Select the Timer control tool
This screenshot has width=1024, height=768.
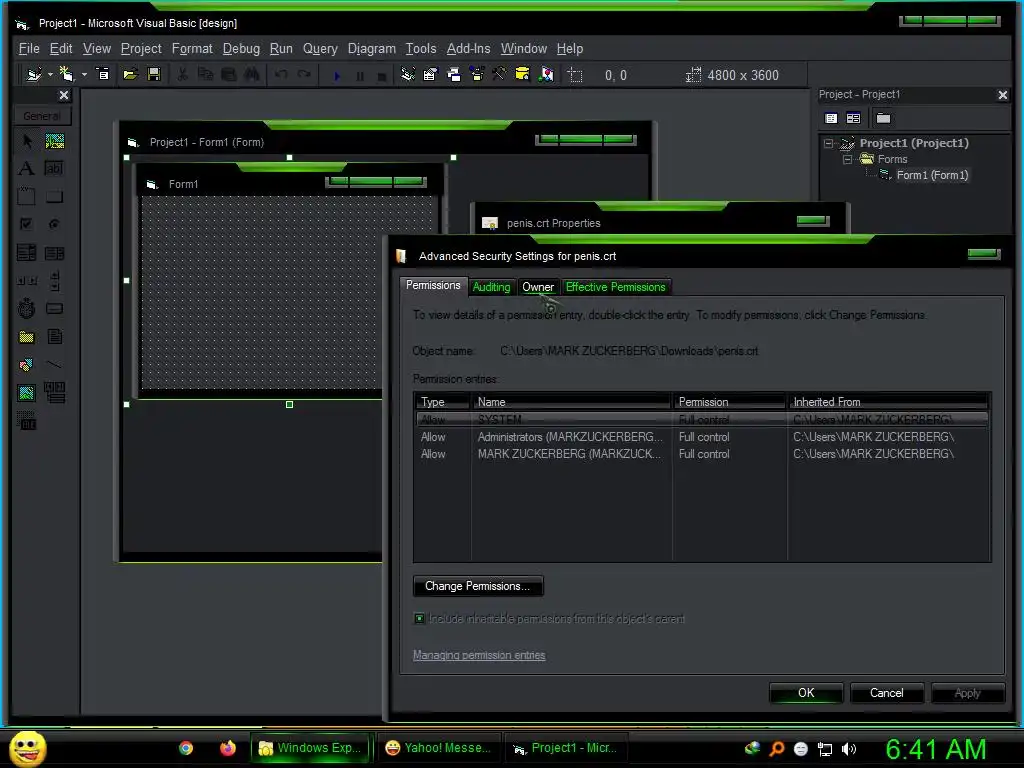point(27,308)
